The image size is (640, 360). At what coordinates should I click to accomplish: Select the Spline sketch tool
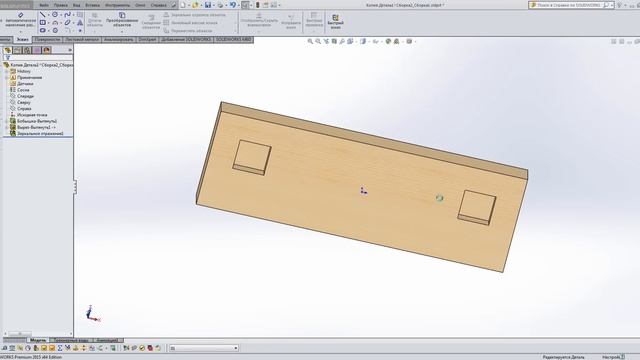(68, 15)
